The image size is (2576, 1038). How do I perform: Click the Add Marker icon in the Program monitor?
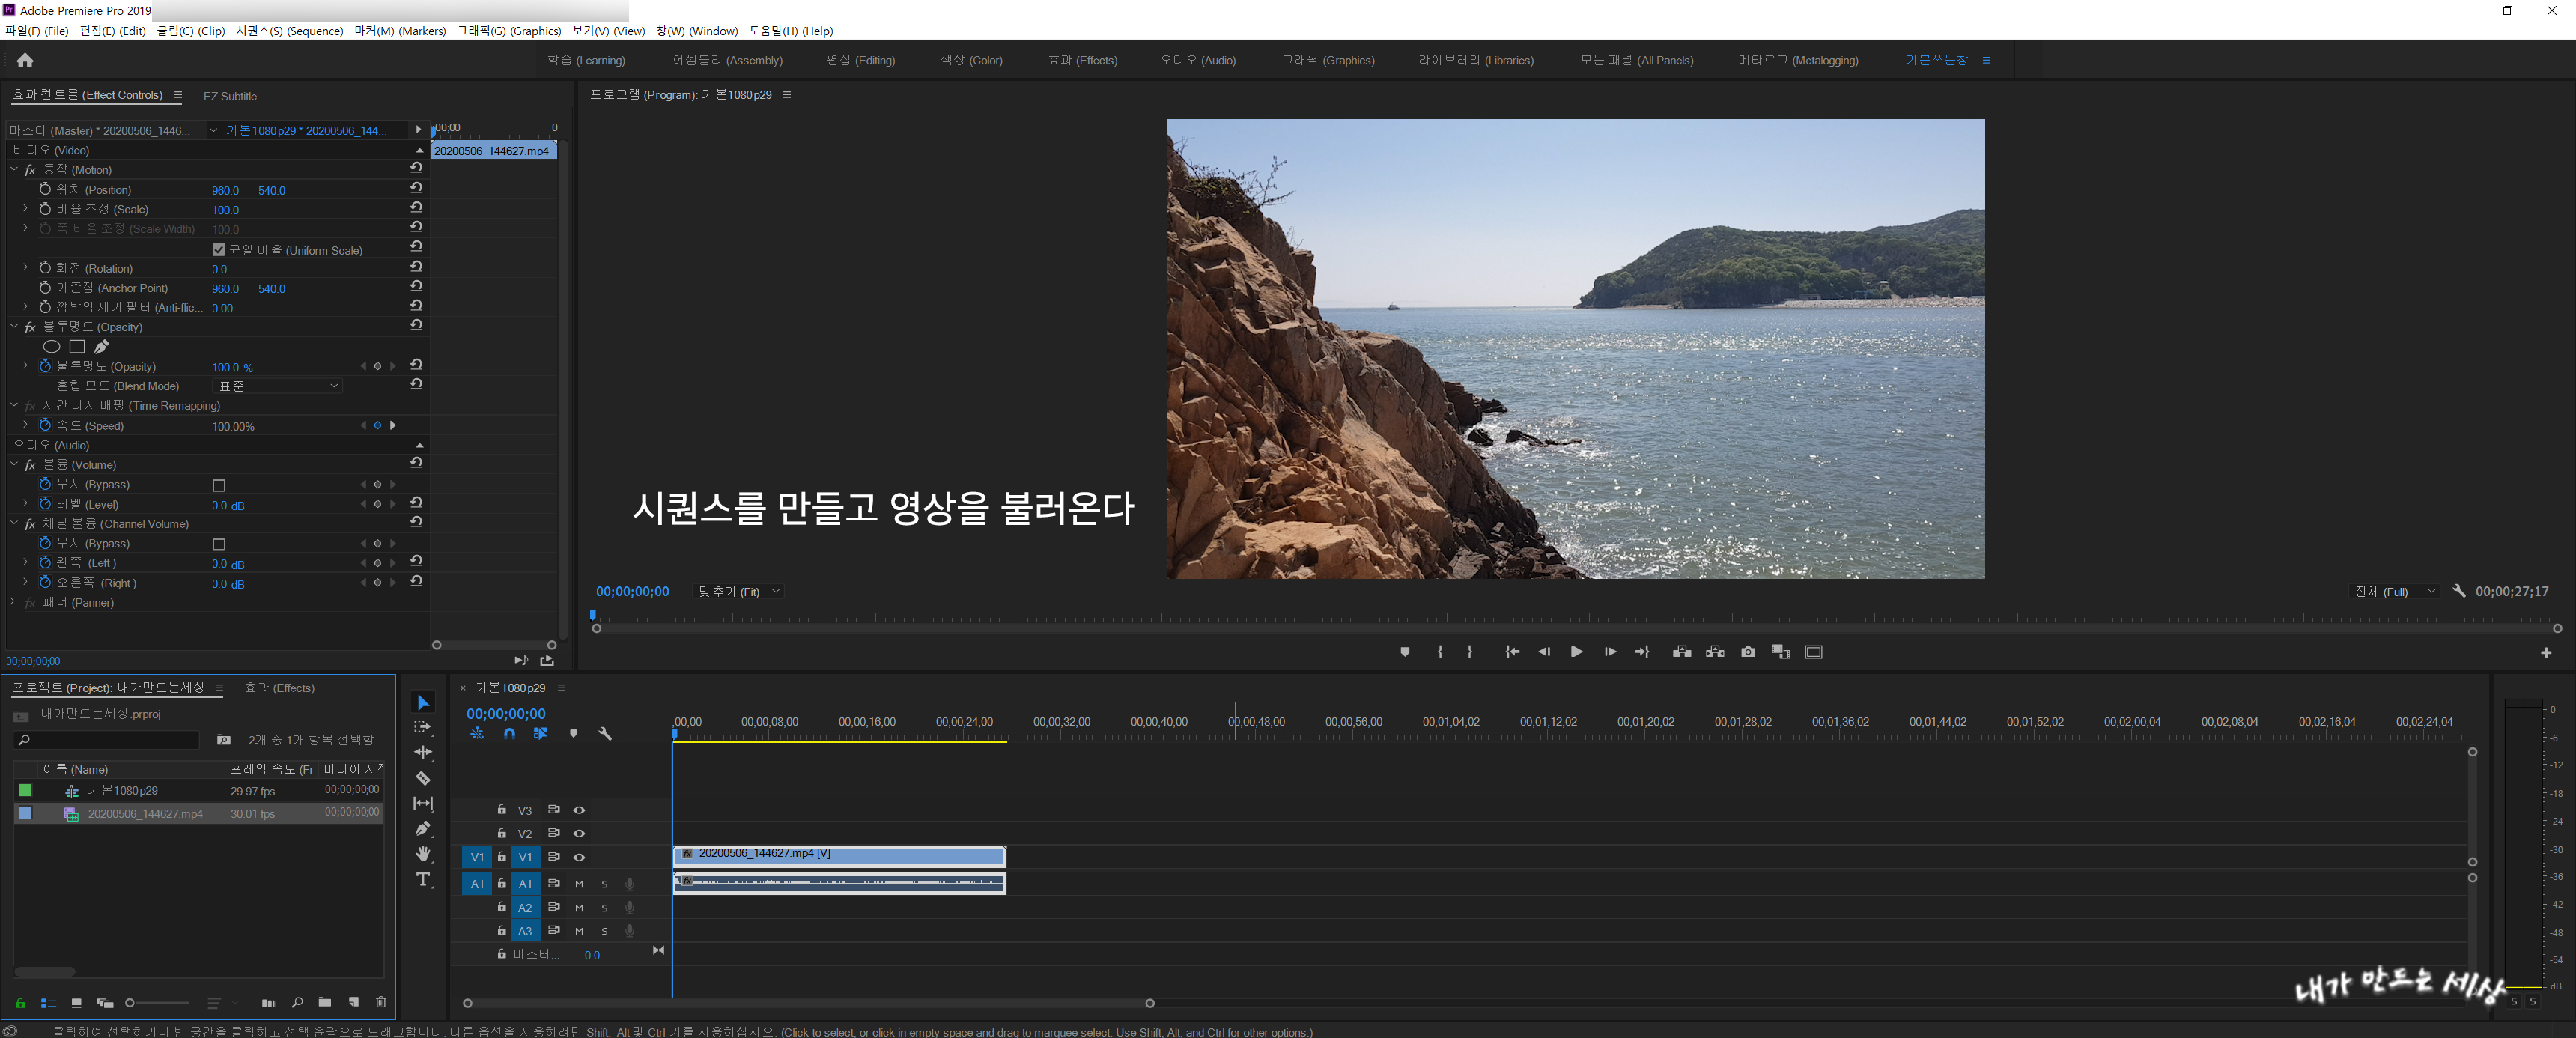click(x=1404, y=652)
